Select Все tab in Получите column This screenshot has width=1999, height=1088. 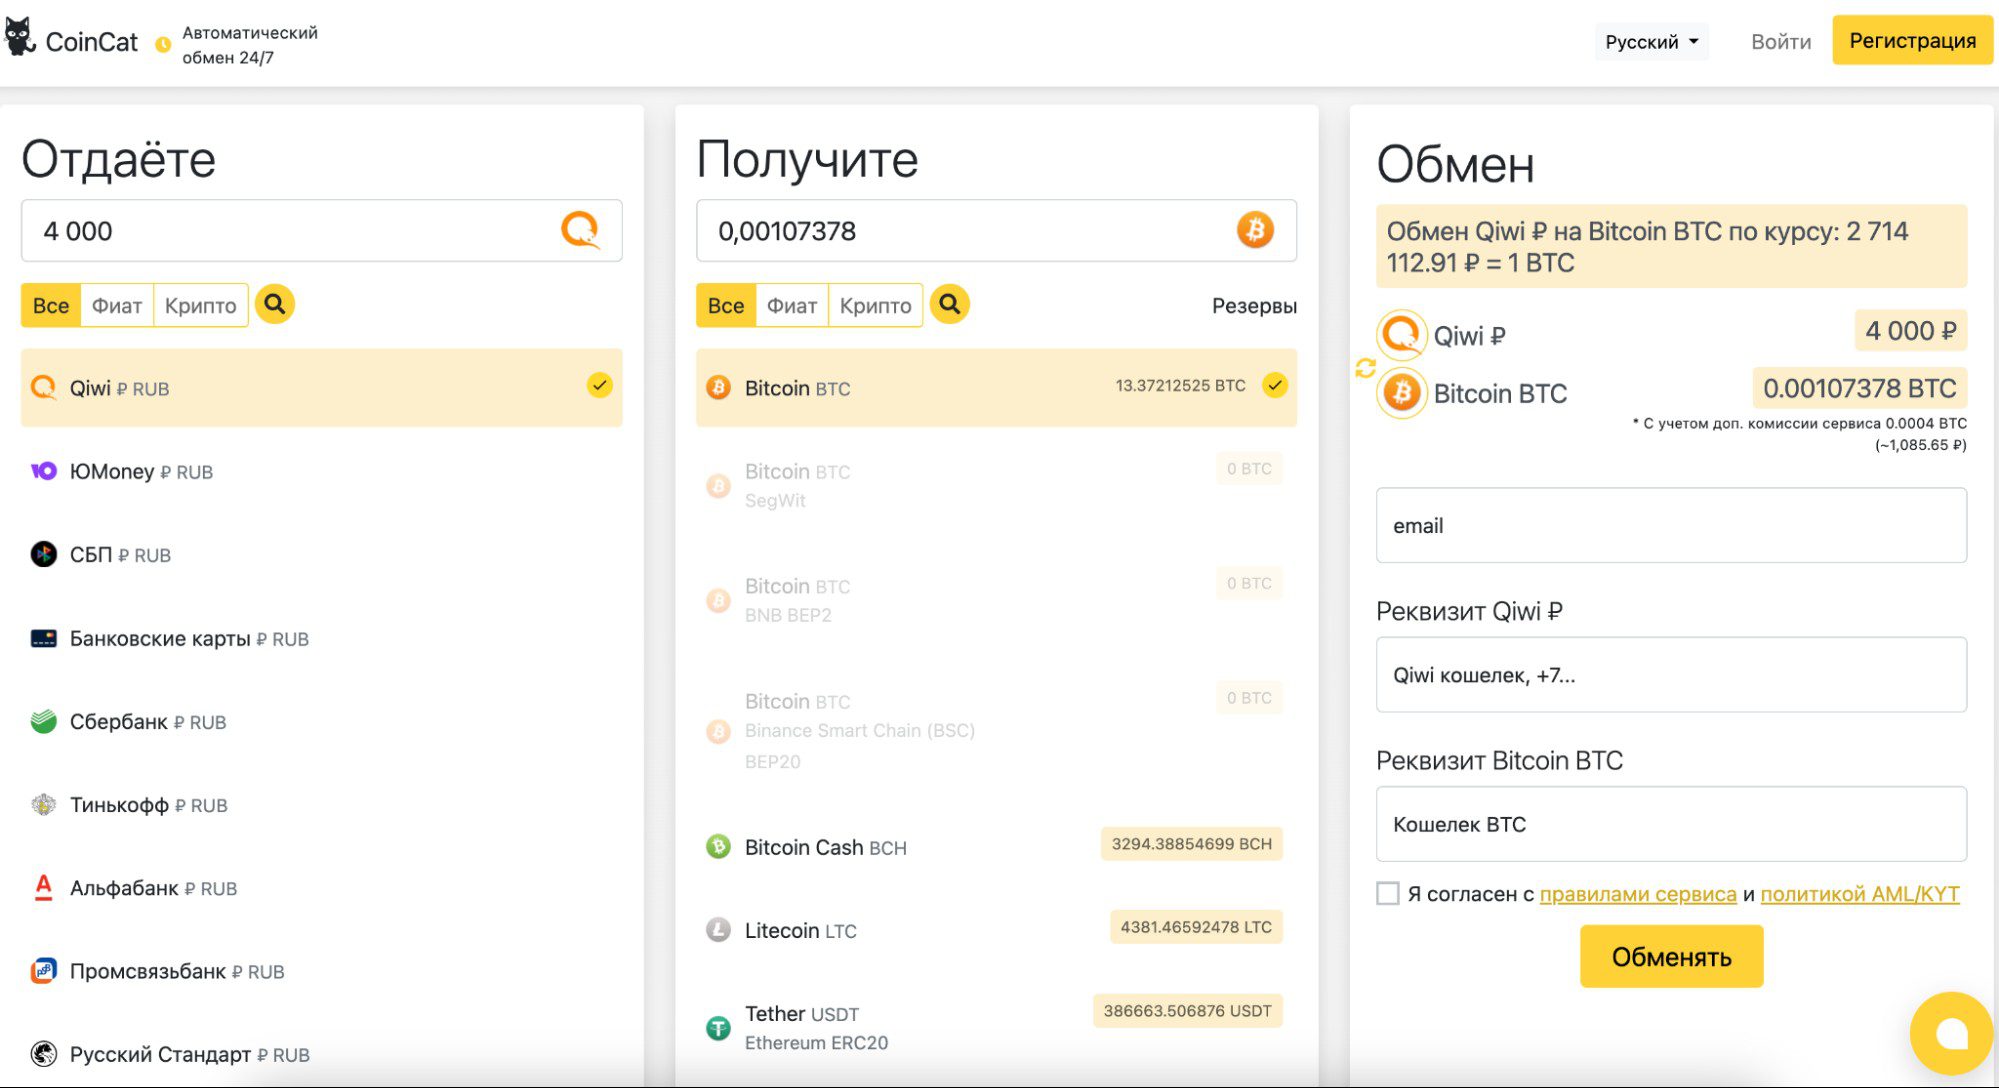[726, 305]
